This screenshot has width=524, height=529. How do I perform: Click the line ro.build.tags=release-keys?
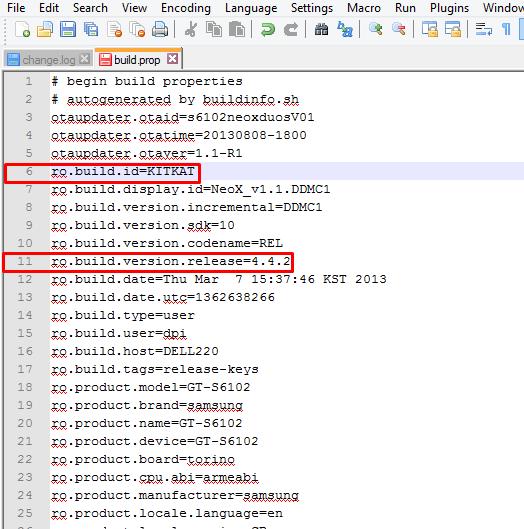click(x=155, y=369)
